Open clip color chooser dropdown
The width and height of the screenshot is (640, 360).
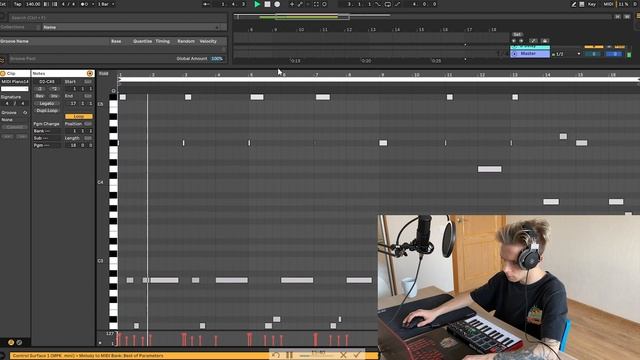pyautogui.click(x=14, y=89)
